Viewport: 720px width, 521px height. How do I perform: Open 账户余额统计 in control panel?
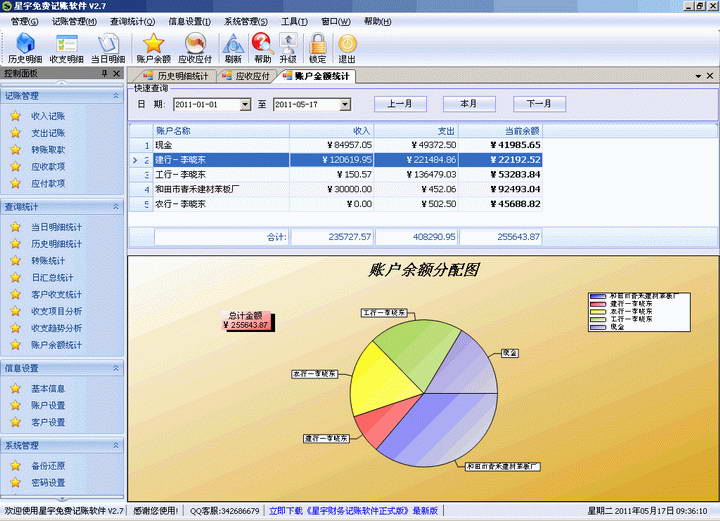[x=56, y=345]
